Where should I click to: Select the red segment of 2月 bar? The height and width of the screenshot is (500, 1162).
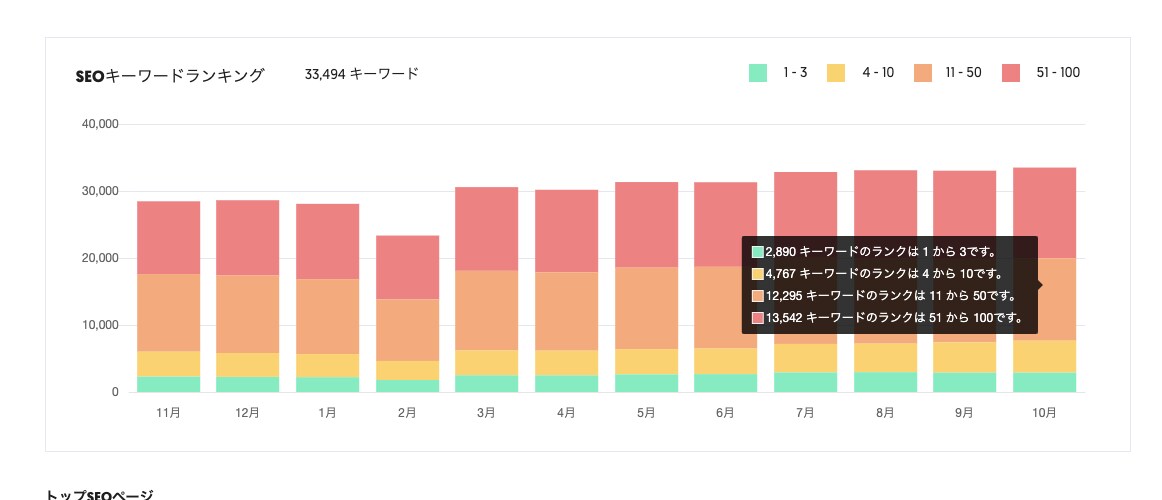408,267
